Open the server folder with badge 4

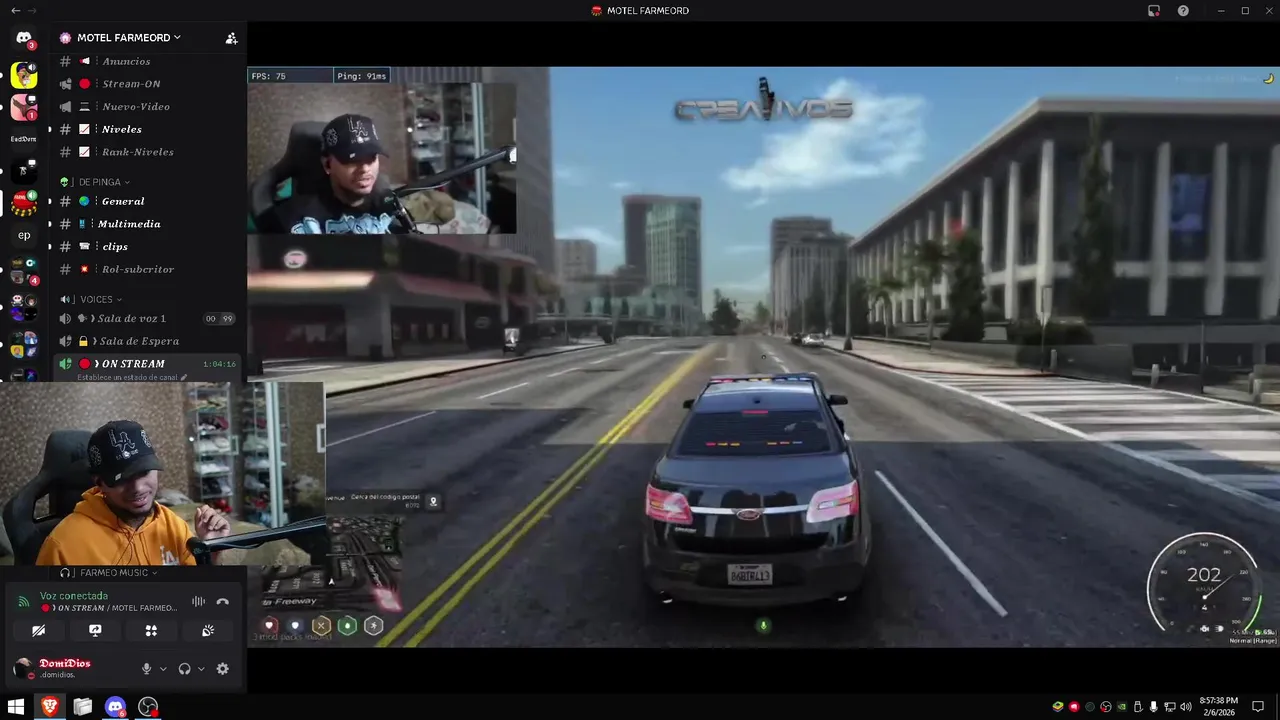[x=24, y=270]
